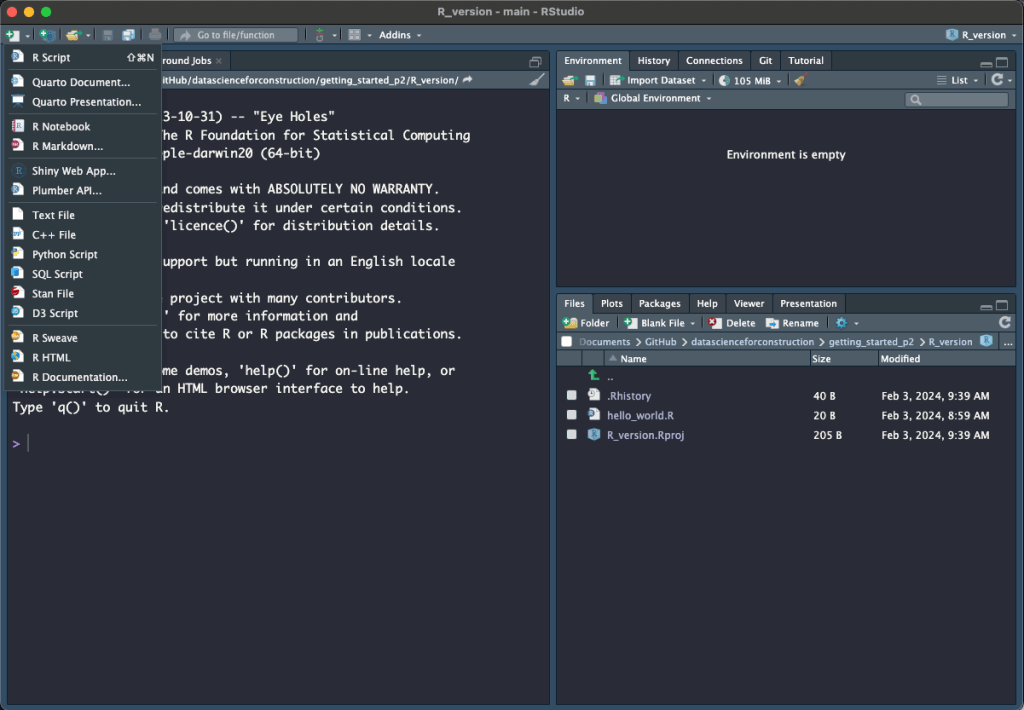Select the R_version.Rproj checkbox
Image resolution: width=1024 pixels, height=710 pixels.
[571, 435]
